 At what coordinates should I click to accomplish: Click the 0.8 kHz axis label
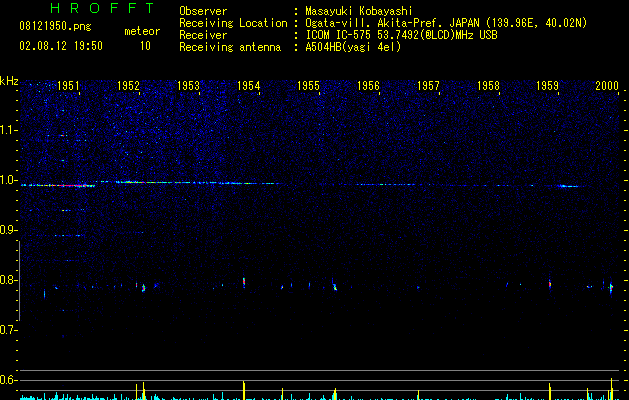9,280
